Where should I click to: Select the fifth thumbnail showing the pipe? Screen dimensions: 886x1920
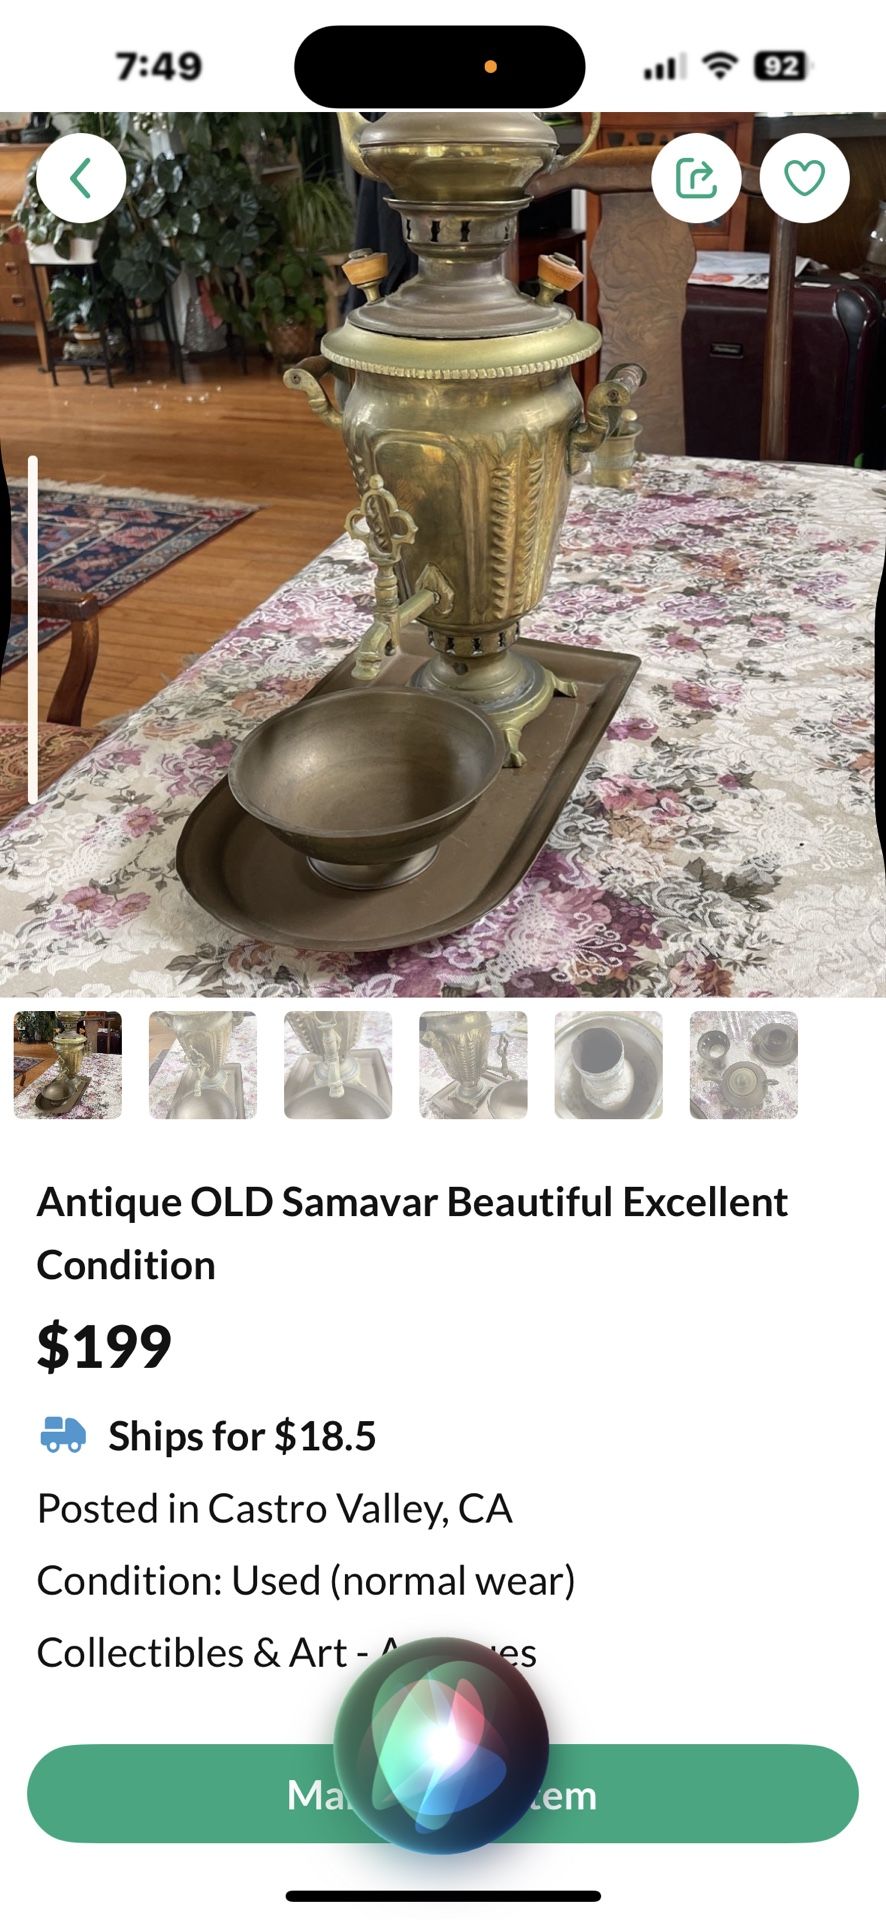coord(609,1065)
